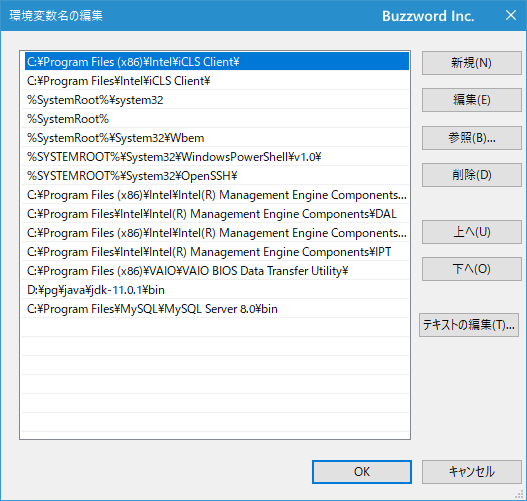Move the entry up with 上へ(U)

coord(472,232)
